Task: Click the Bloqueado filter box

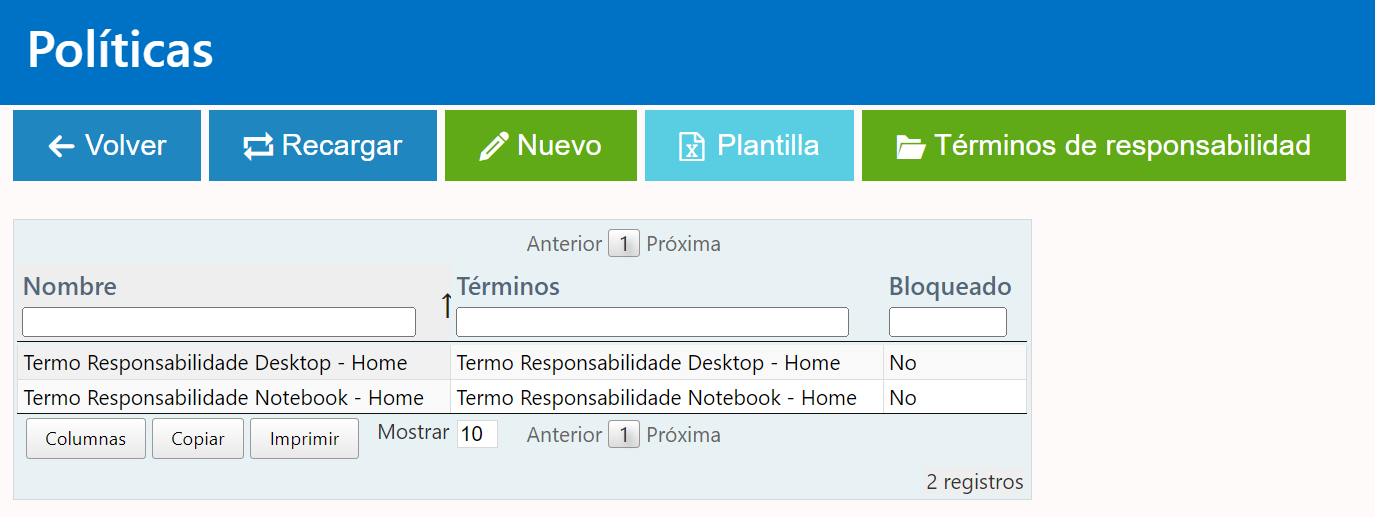Action: (947, 322)
